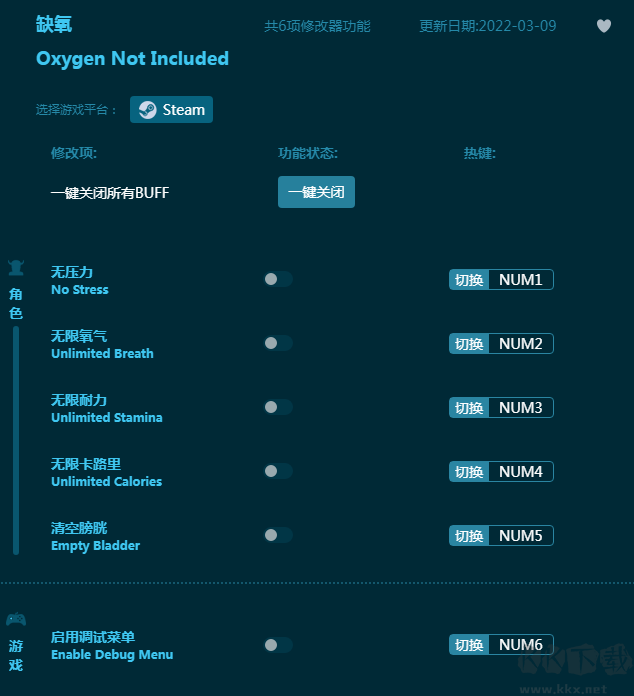
Task: Enable the Debug Menu toggle
Action: click(278, 645)
